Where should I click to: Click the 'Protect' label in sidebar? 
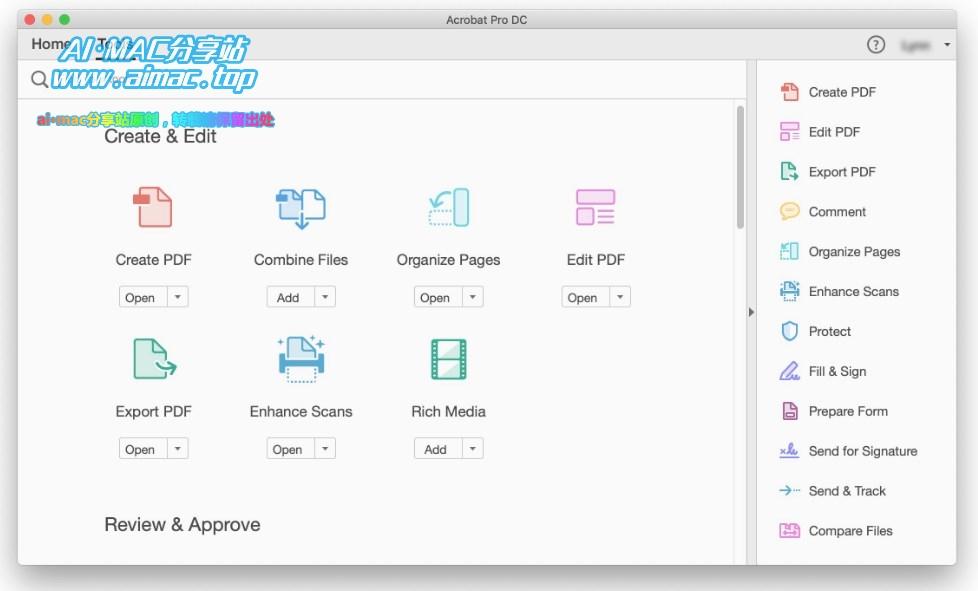point(830,331)
